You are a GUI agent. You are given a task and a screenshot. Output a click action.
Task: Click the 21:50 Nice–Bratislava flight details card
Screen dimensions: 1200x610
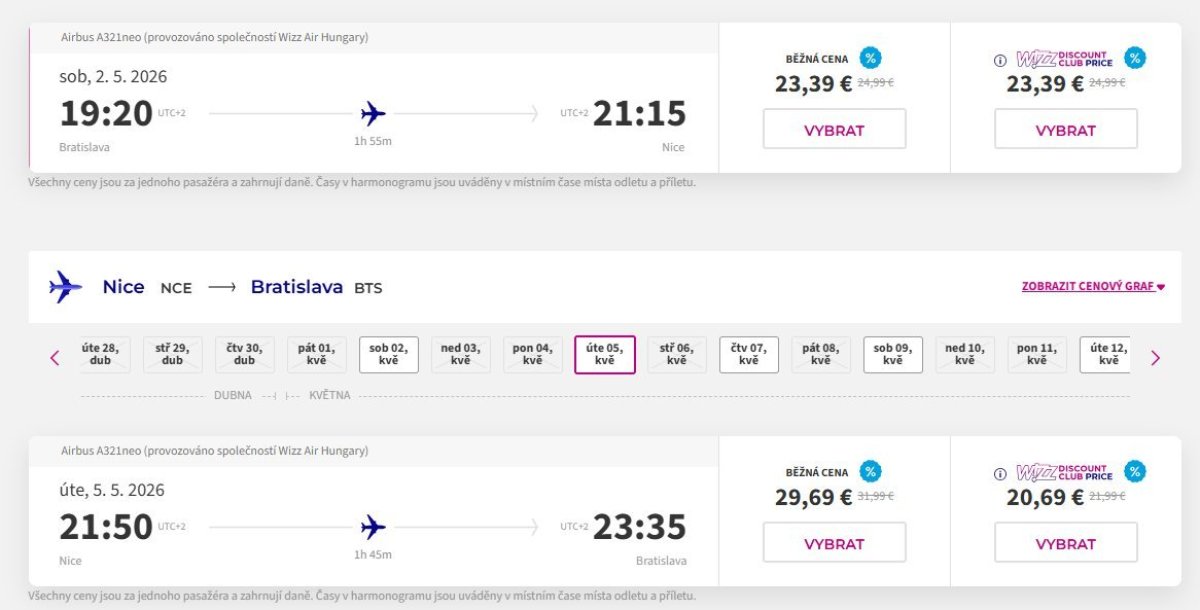(372, 526)
